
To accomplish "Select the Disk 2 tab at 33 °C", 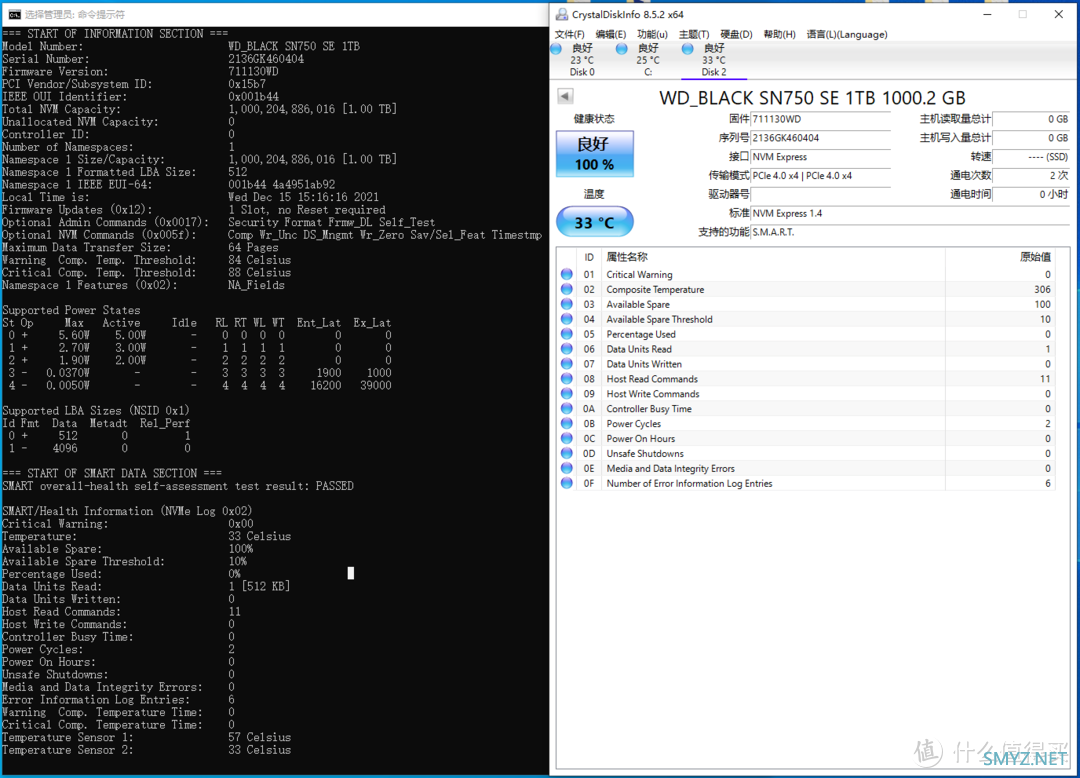I will click(714, 60).
